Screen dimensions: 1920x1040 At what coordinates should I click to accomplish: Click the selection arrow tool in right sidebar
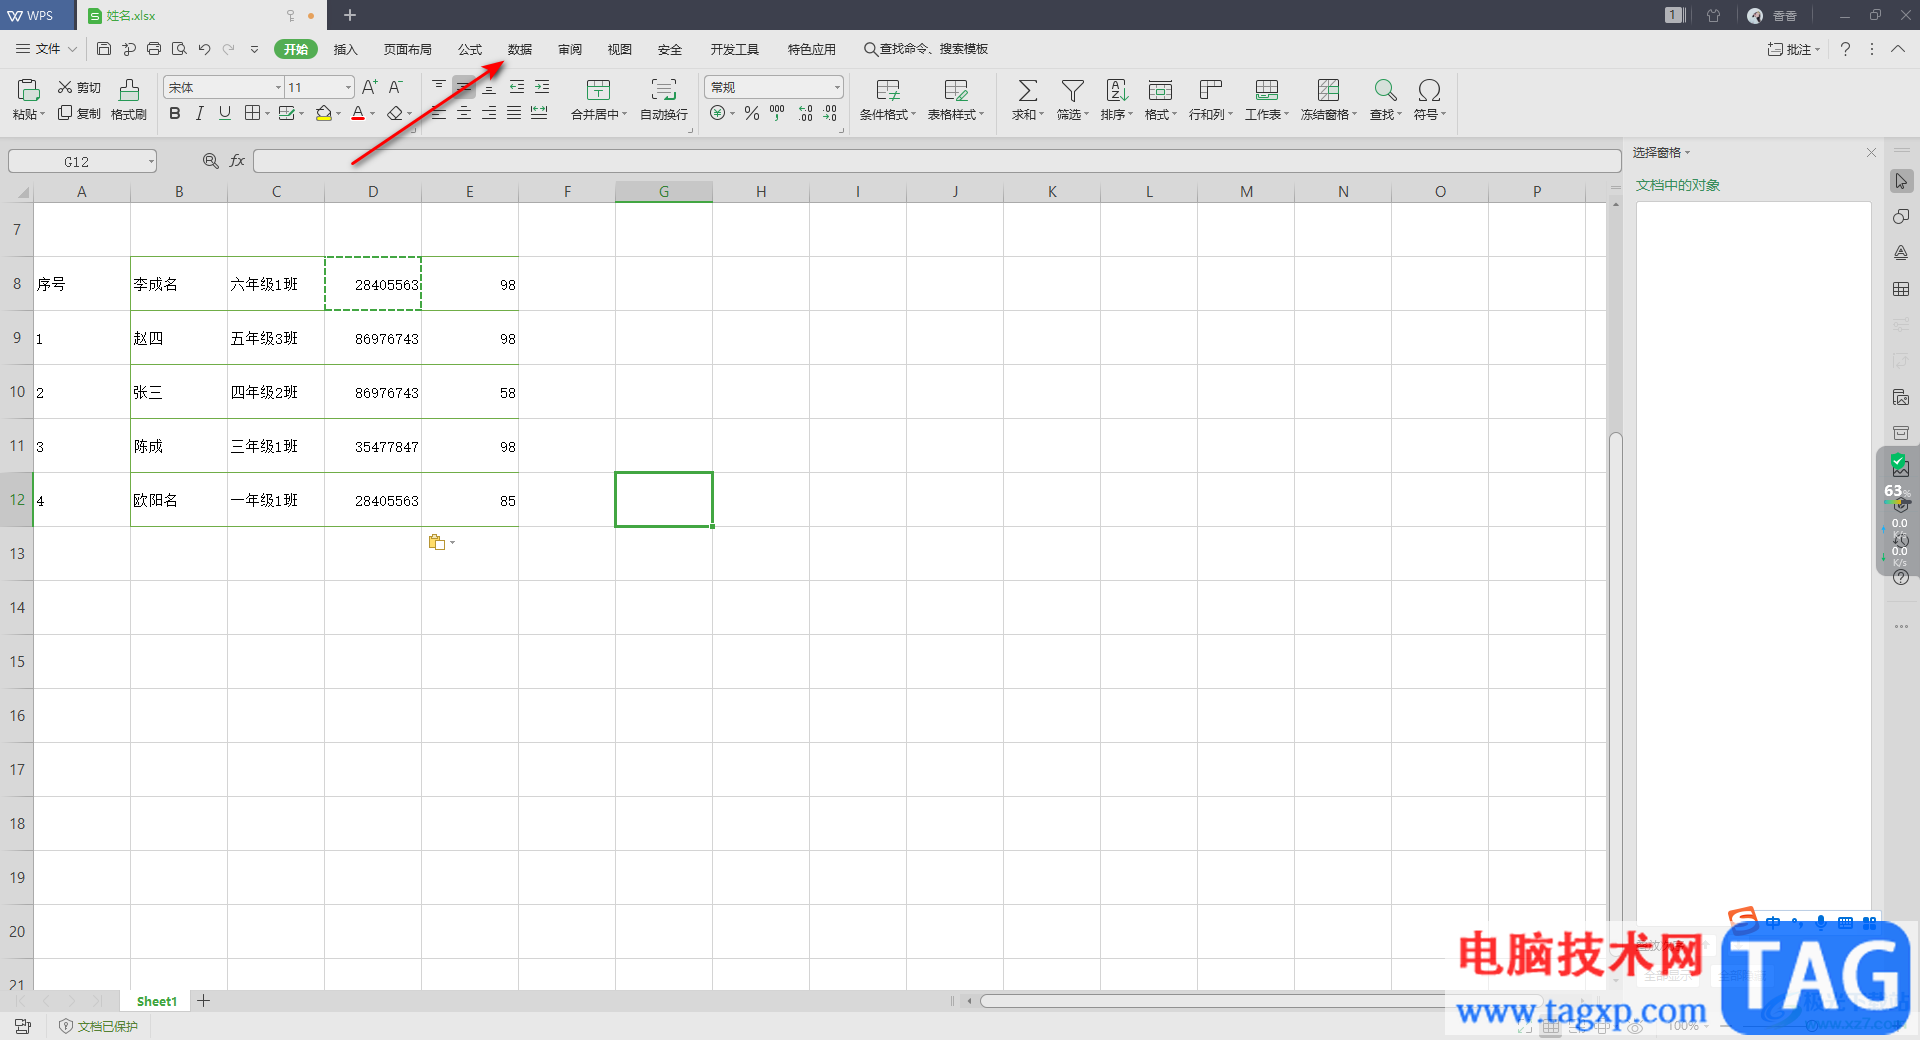[x=1901, y=181]
